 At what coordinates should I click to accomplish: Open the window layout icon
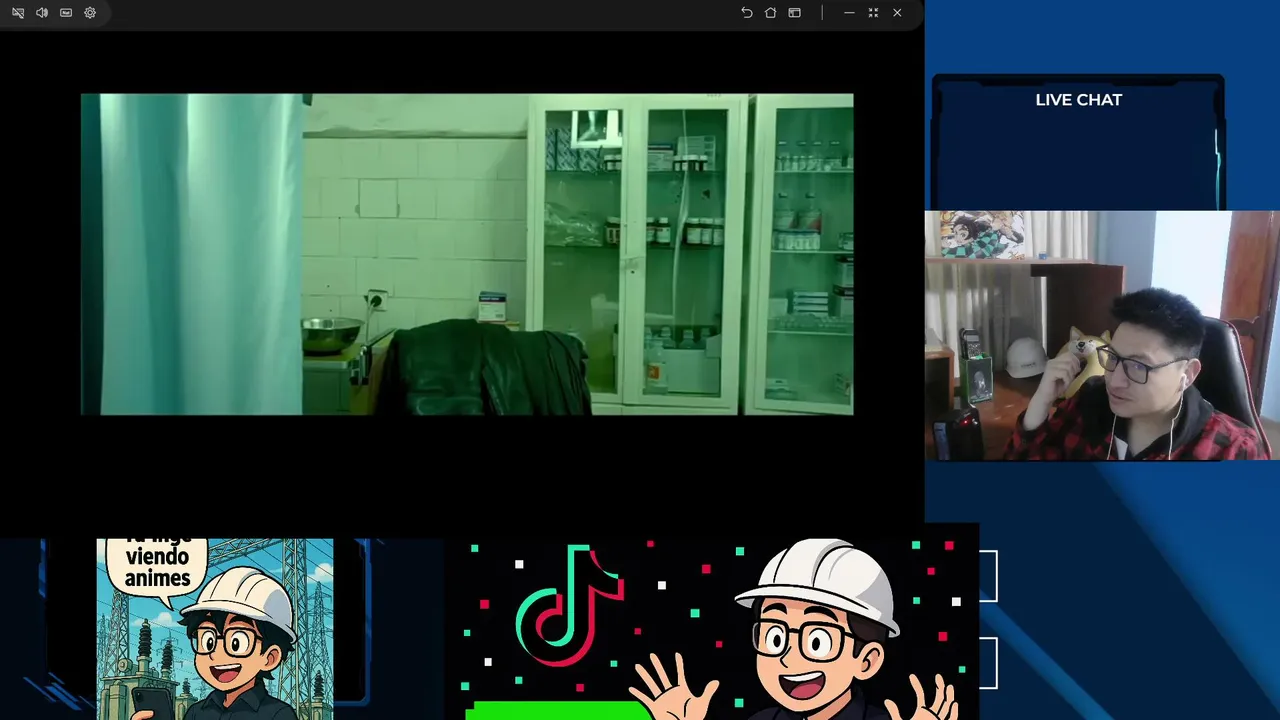[x=794, y=13]
